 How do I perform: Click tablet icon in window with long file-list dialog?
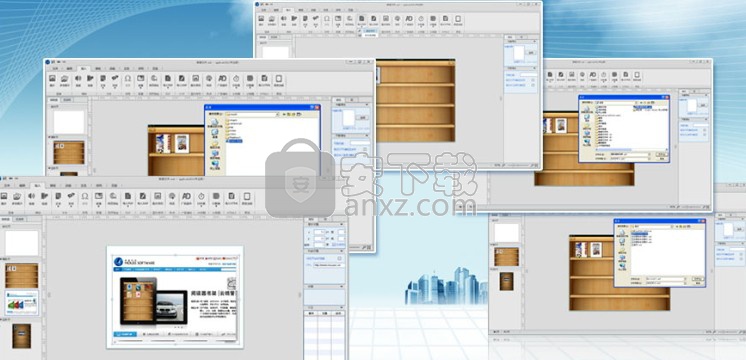(637, 75)
